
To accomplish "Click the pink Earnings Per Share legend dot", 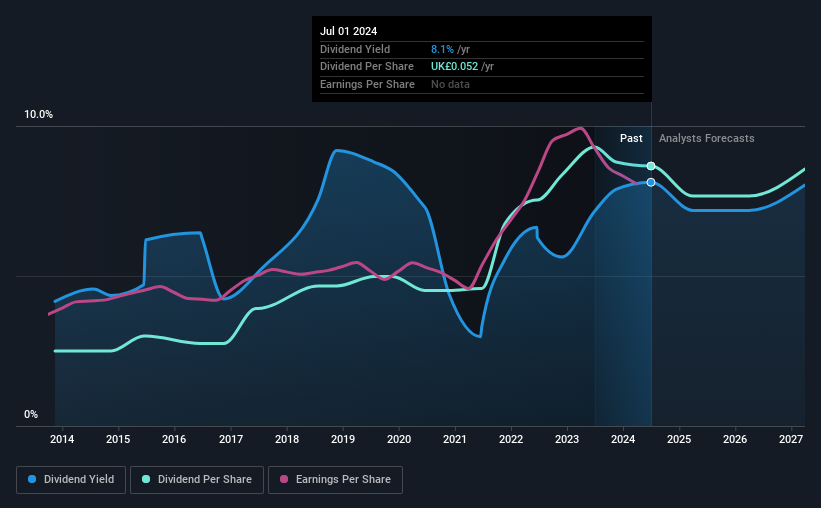I will tap(284, 479).
